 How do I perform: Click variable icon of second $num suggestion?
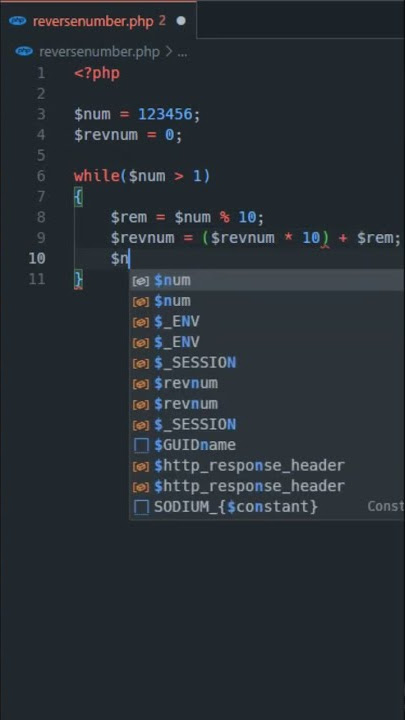[141, 302]
